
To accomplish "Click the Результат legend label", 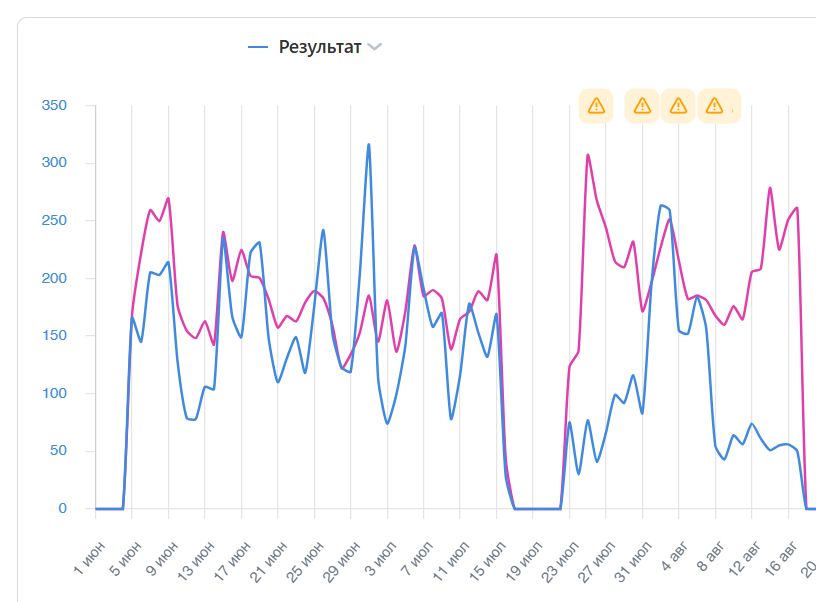I will 320,47.
